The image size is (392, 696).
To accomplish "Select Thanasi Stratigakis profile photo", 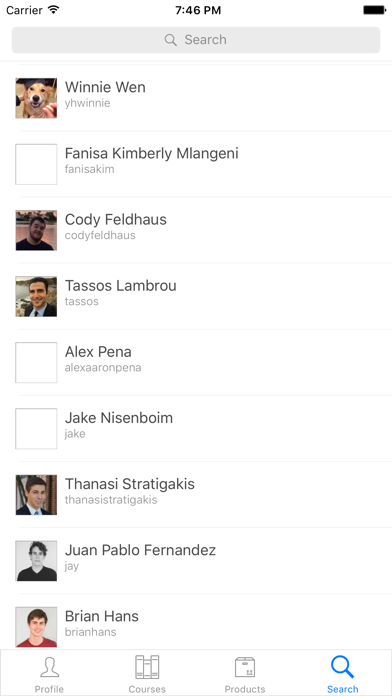I will coord(36,495).
